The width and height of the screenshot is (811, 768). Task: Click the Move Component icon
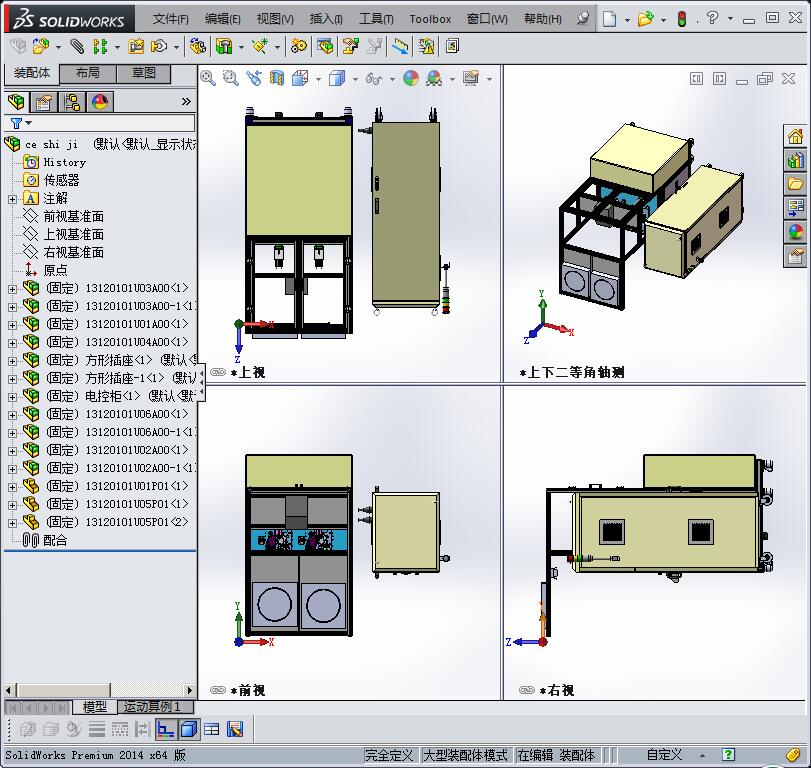coord(159,47)
